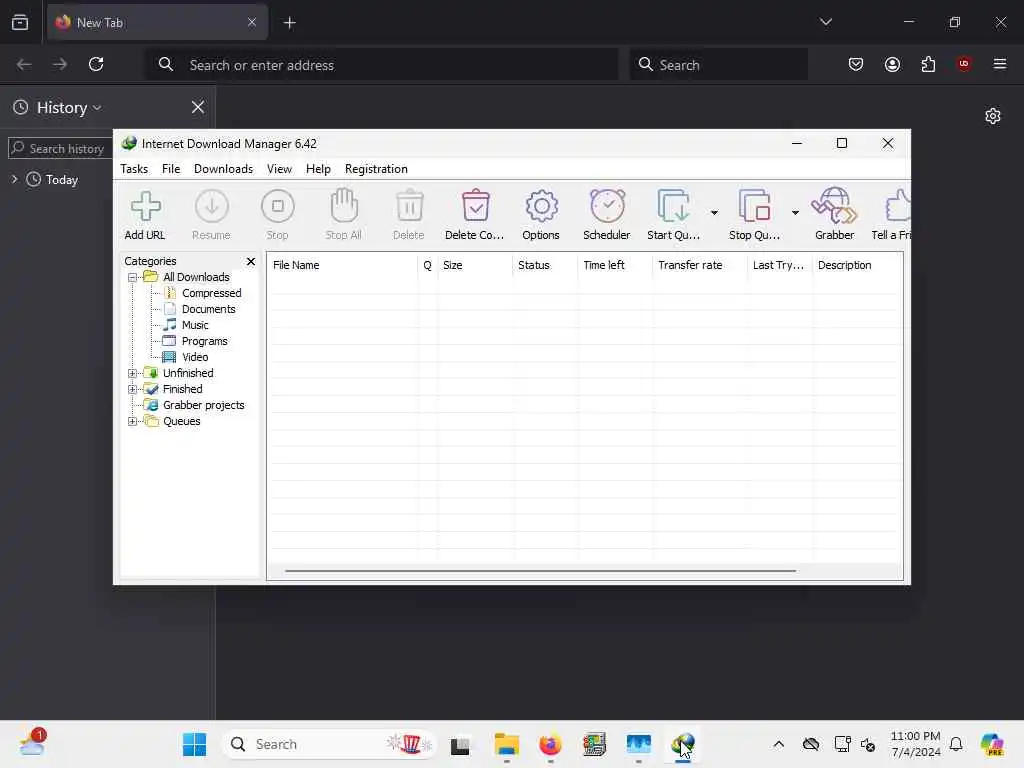The width and height of the screenshot is (1024, 768).
Task: Click the horizontal scrollbar in download list
Action: click(x=540, y=571)
